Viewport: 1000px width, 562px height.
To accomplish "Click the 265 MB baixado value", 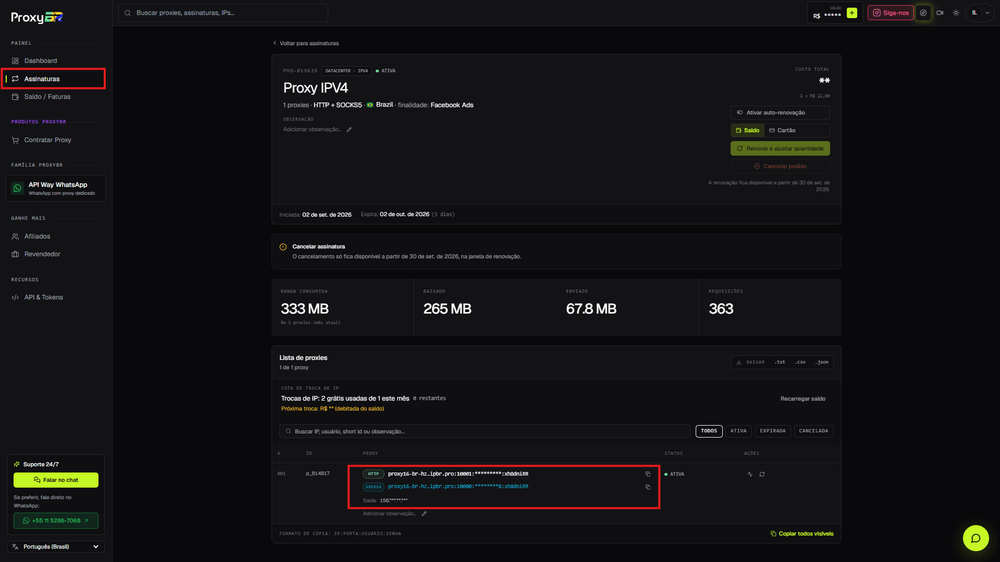I will (448, 309).
